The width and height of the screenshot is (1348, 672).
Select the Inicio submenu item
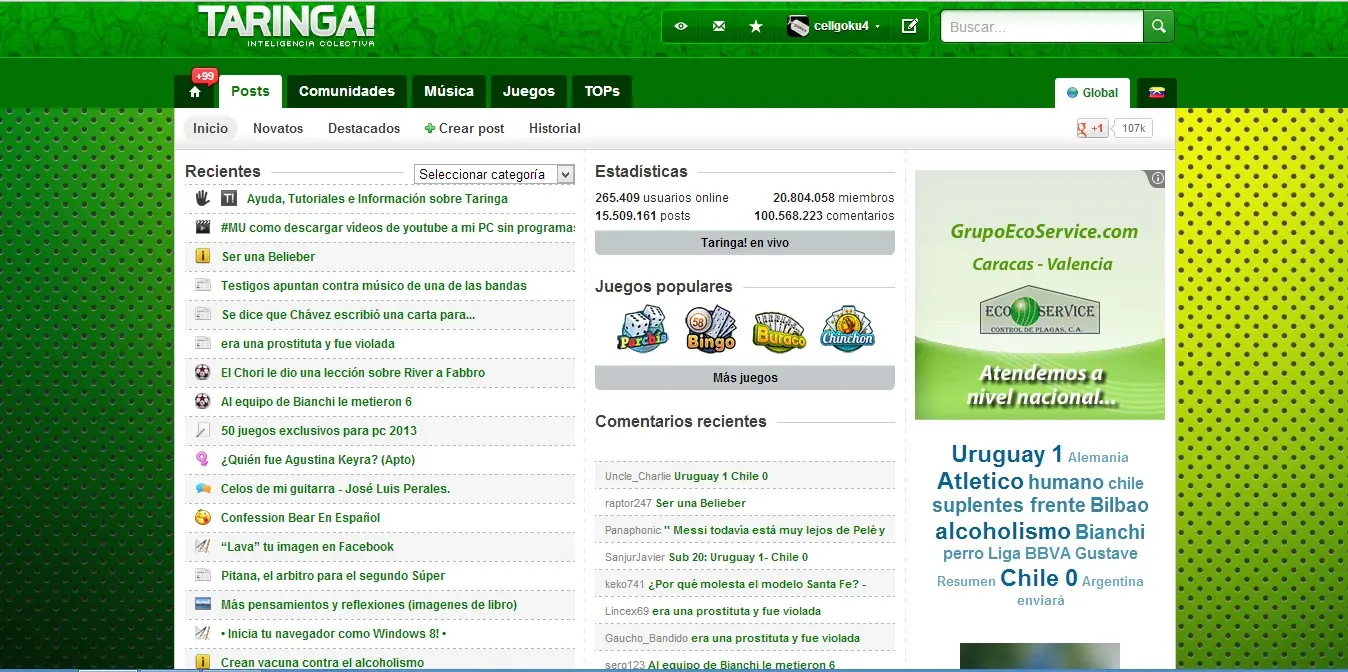click(211, 128)
